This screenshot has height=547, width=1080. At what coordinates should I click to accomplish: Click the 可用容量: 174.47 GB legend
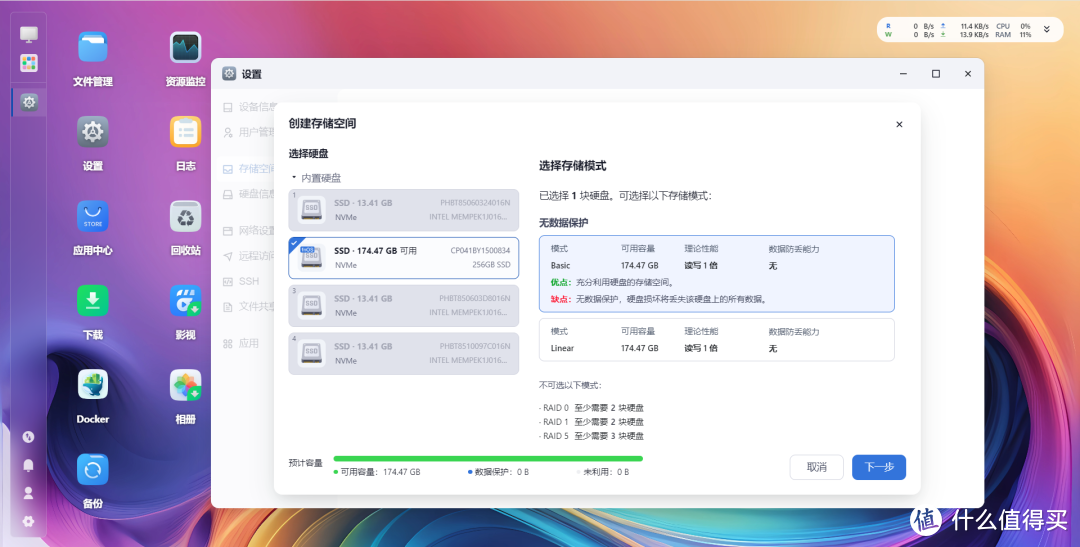[x=377, y=472]
